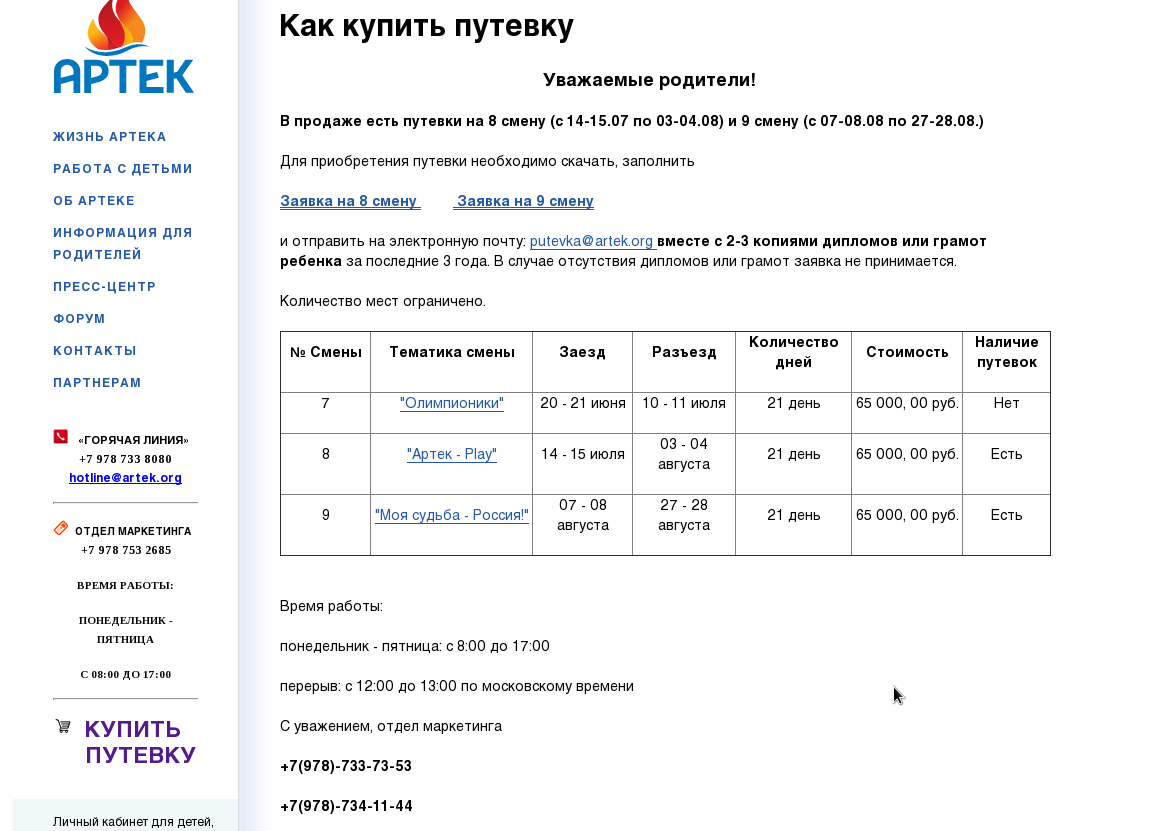This screenshot has height=831, width=1154.
Task: Go to ОБ АРТЕКЕ section
Action: point(94,201)
